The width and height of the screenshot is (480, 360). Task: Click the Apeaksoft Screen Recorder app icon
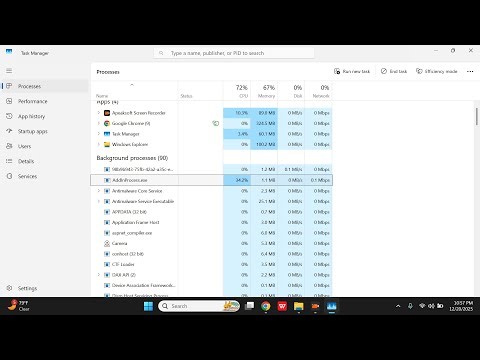(107, 113)
